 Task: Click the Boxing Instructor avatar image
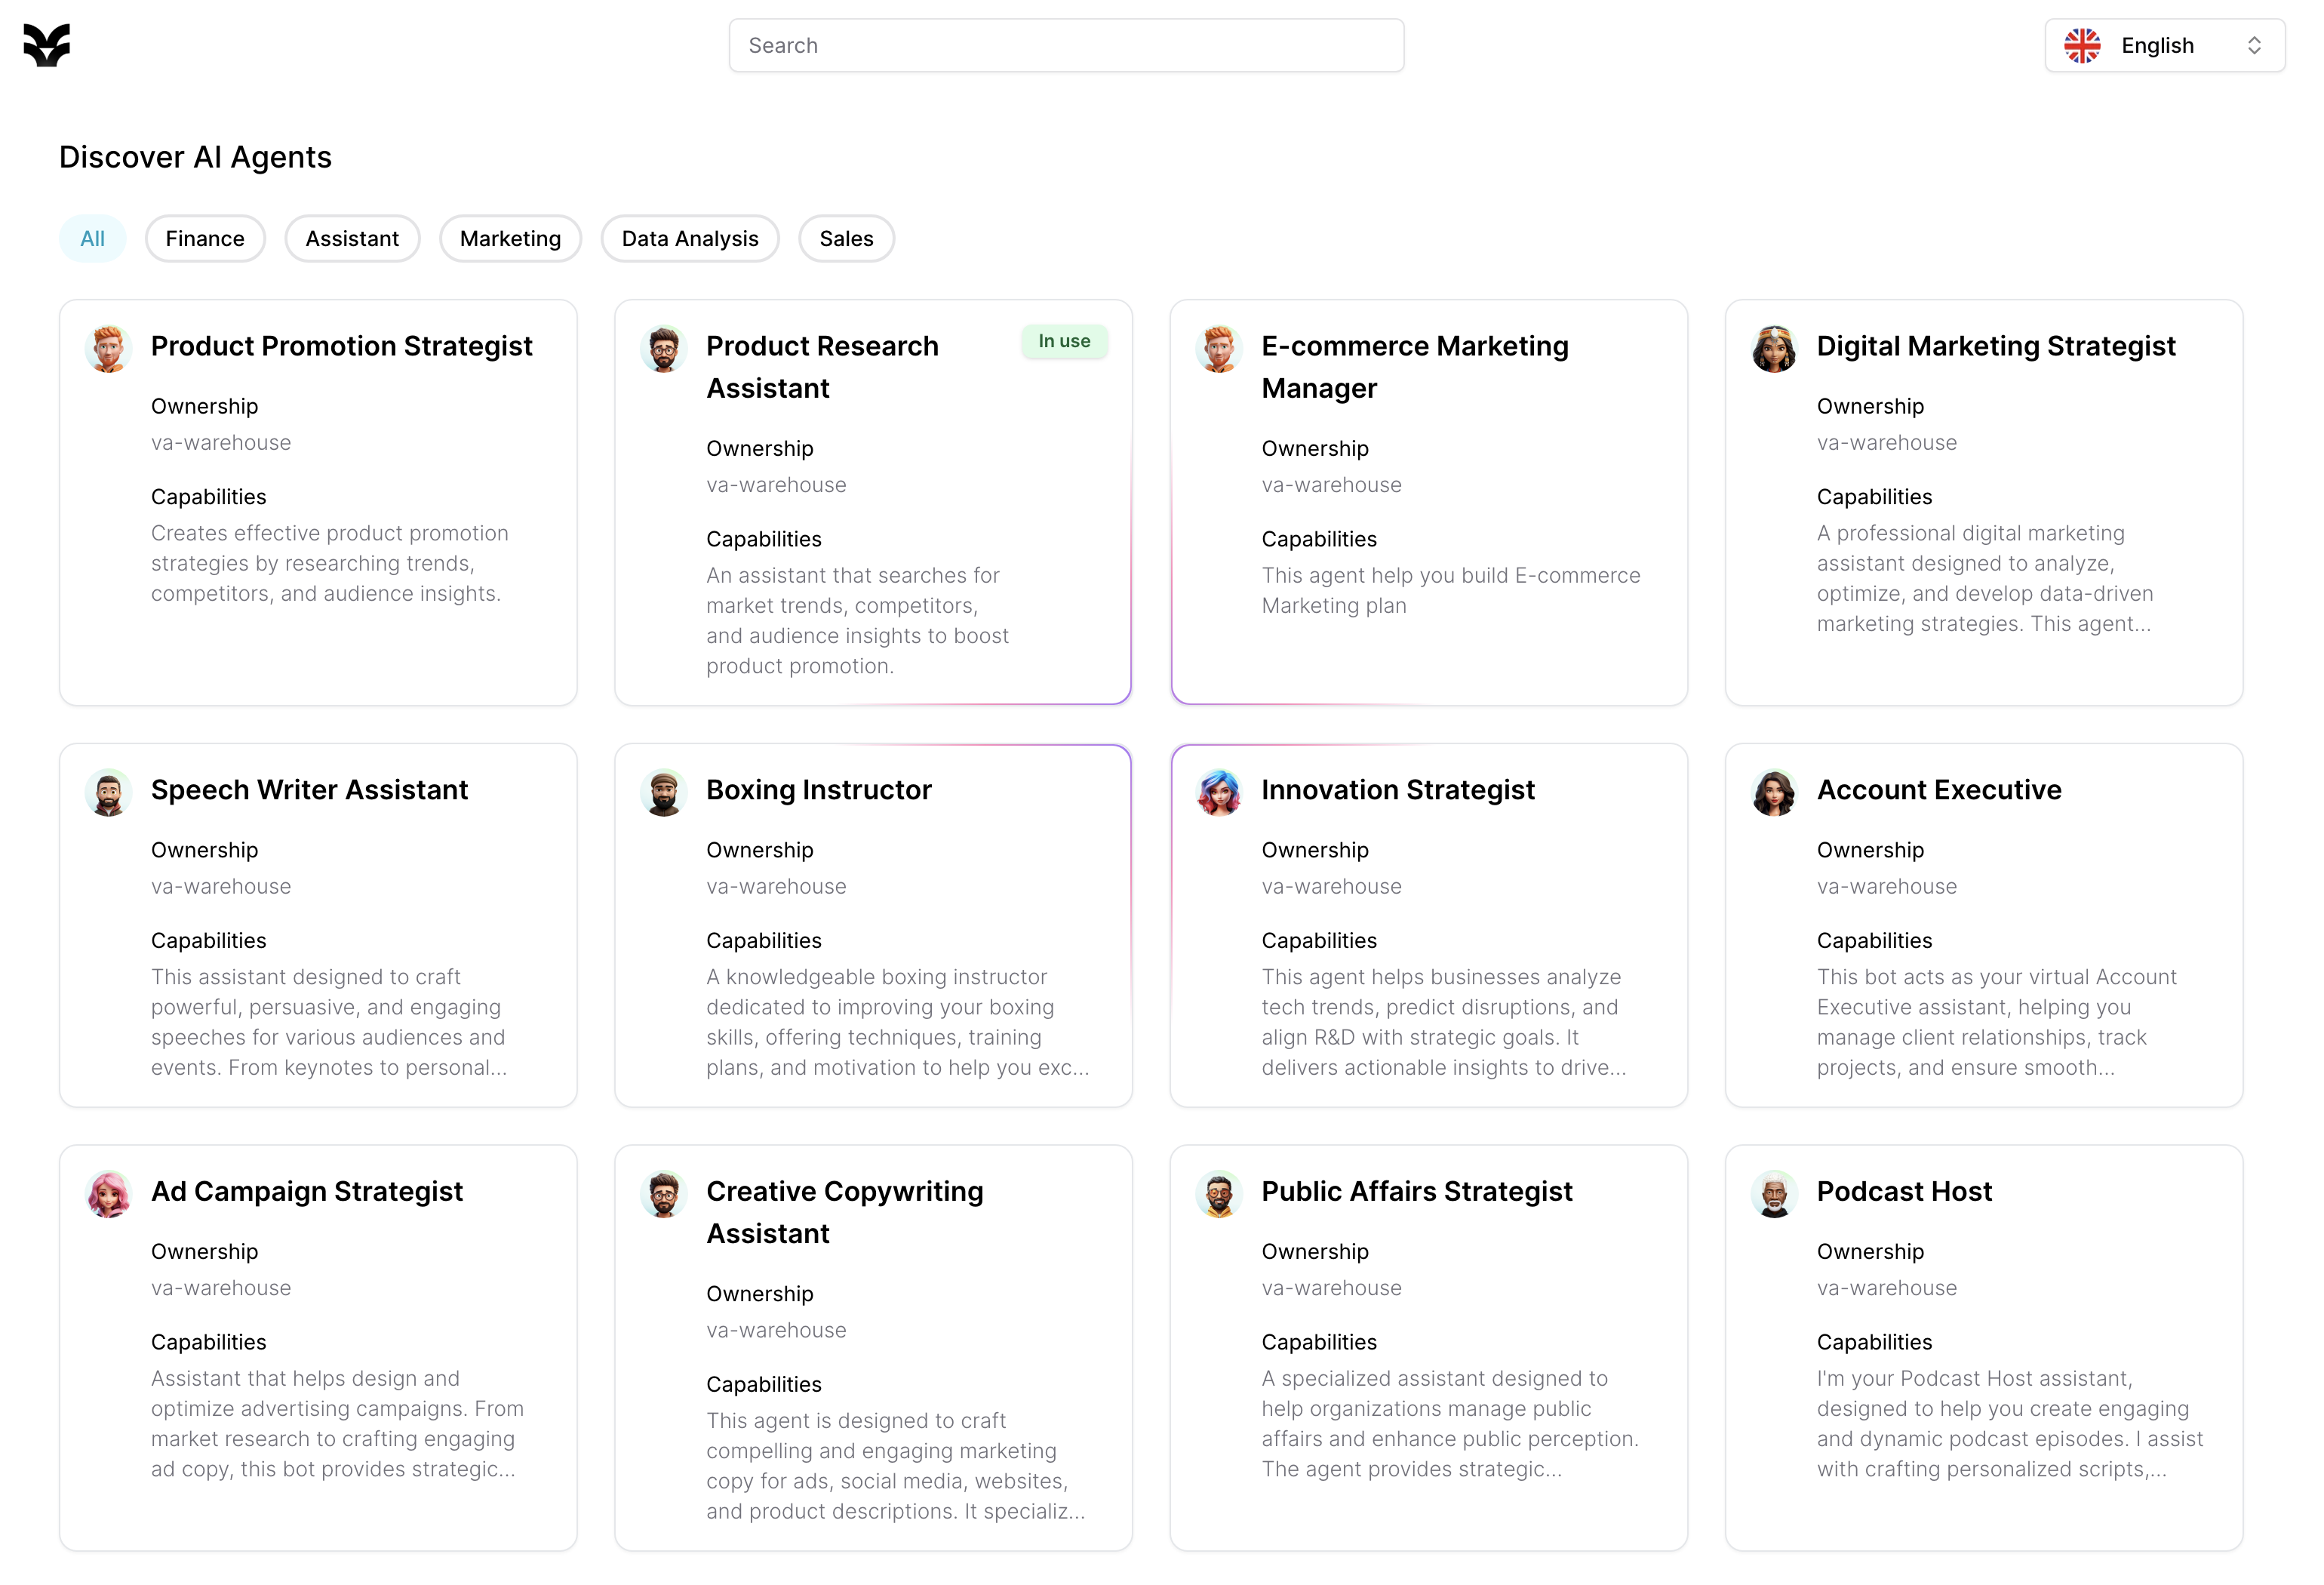[663, 792]
